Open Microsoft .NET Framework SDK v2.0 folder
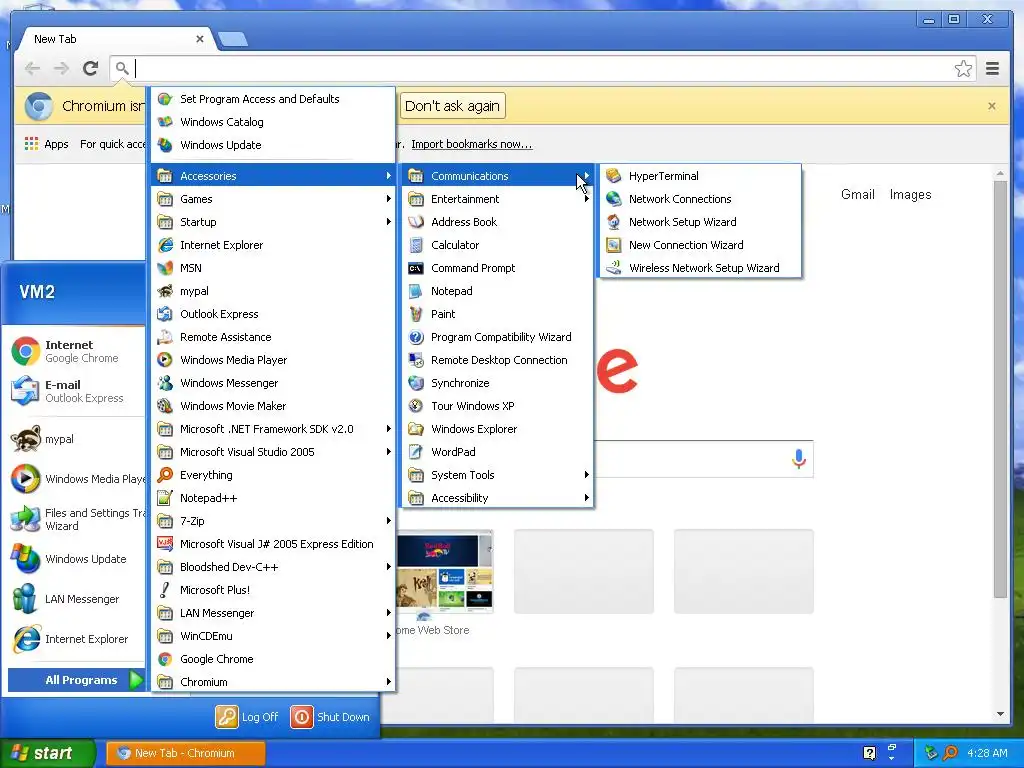Viewport: 1024px width, 768px height. coord(273,429)
